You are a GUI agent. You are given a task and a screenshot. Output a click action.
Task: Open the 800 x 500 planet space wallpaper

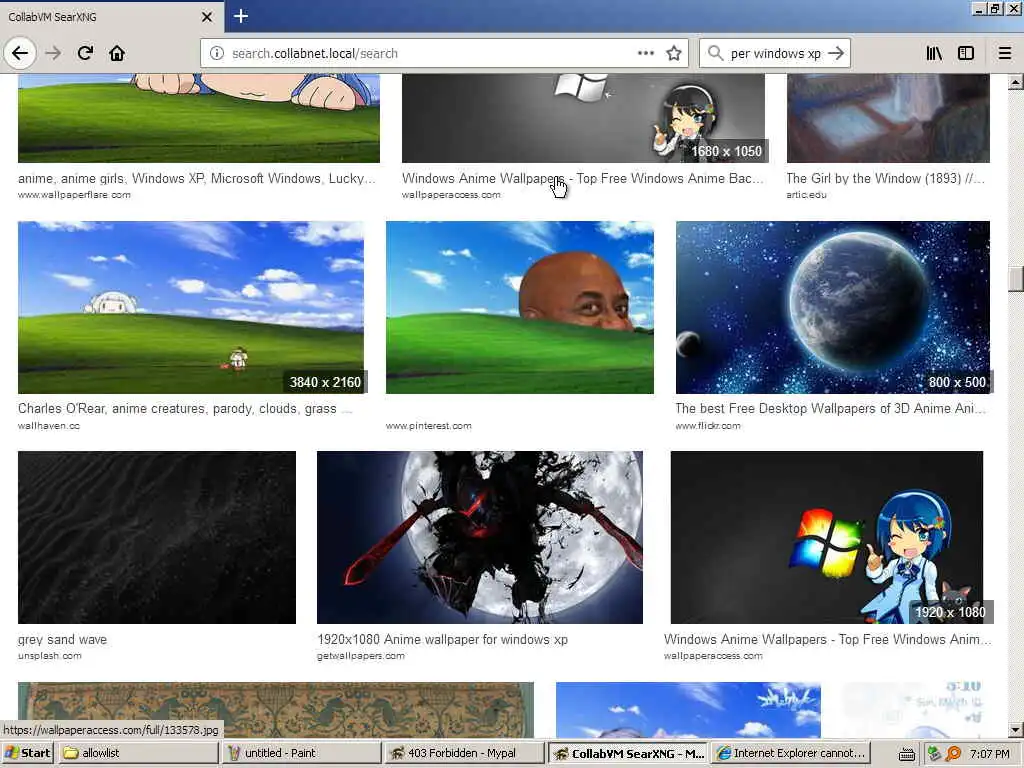(x=833, y=307)
